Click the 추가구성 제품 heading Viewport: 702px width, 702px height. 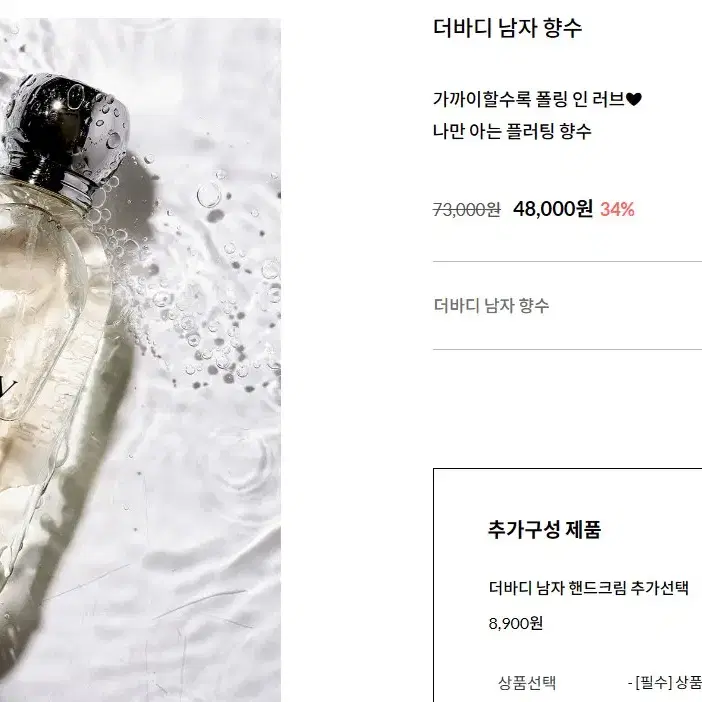544,529
